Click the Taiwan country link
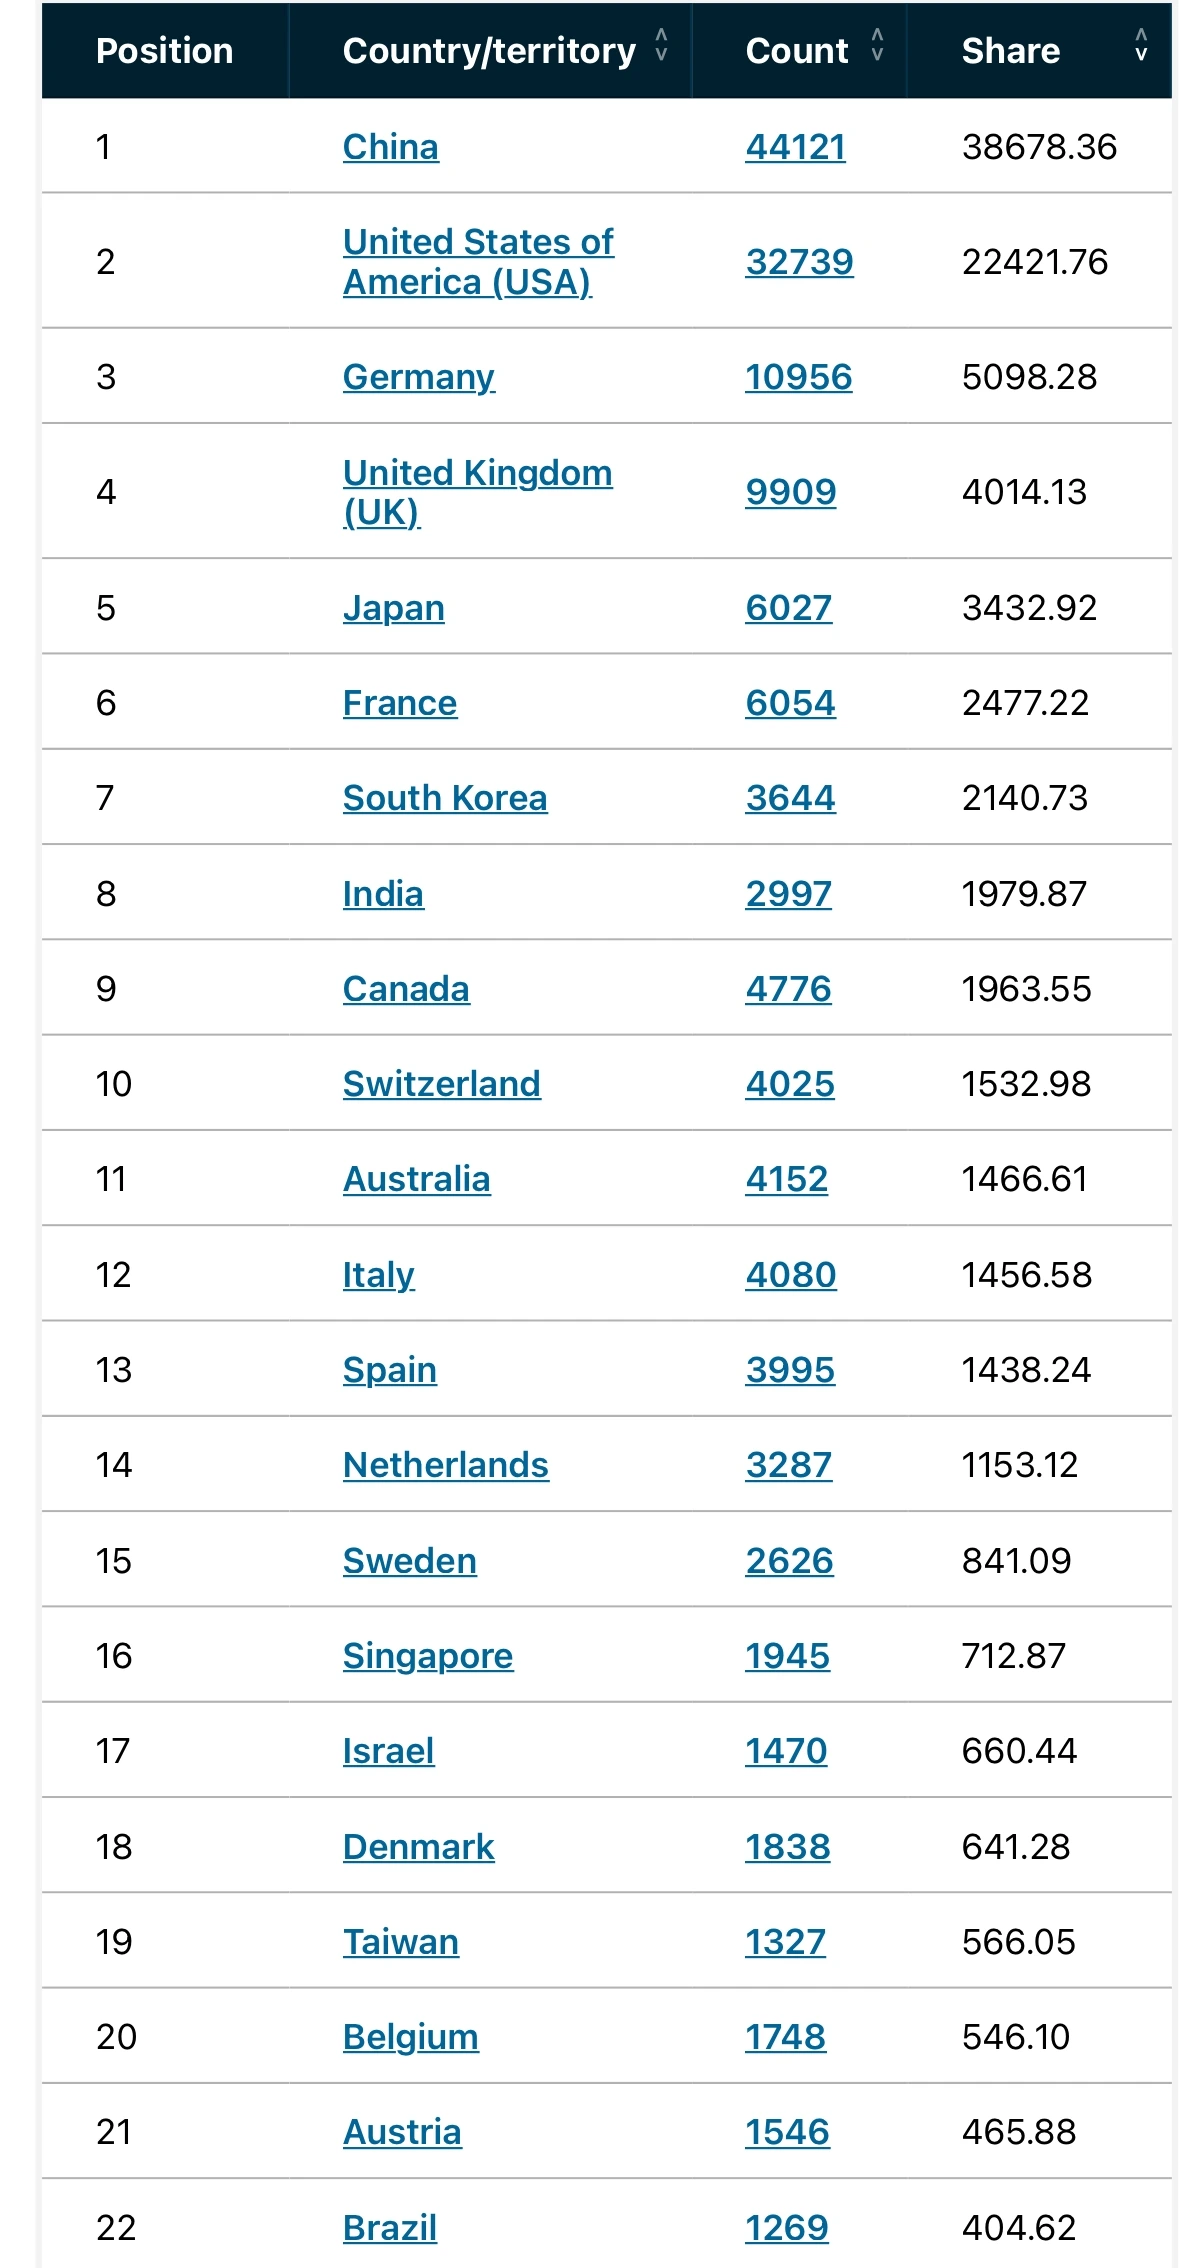The image size is (1179, 2268). tap(400, 1942)
